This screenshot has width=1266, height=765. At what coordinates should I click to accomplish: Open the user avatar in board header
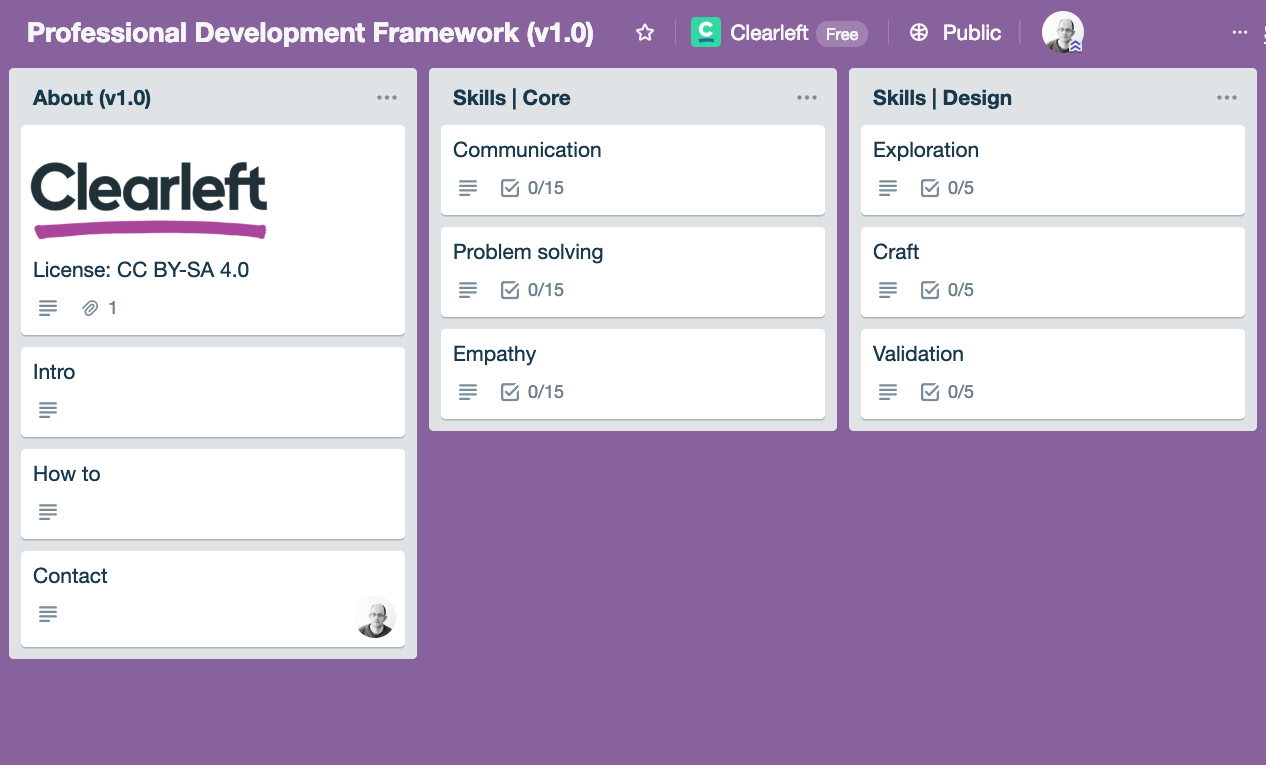coord(1062,33)
